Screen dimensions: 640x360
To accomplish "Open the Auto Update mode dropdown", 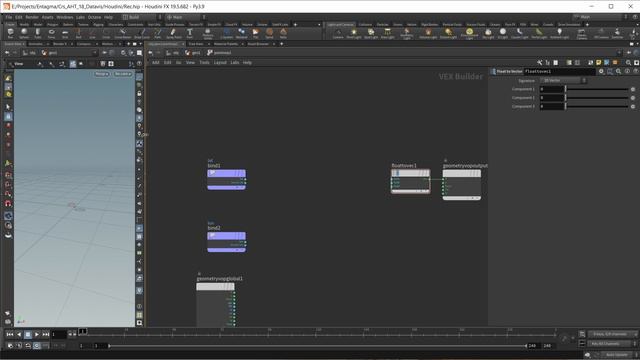I will pyautogui.click(x=619, y=355).
